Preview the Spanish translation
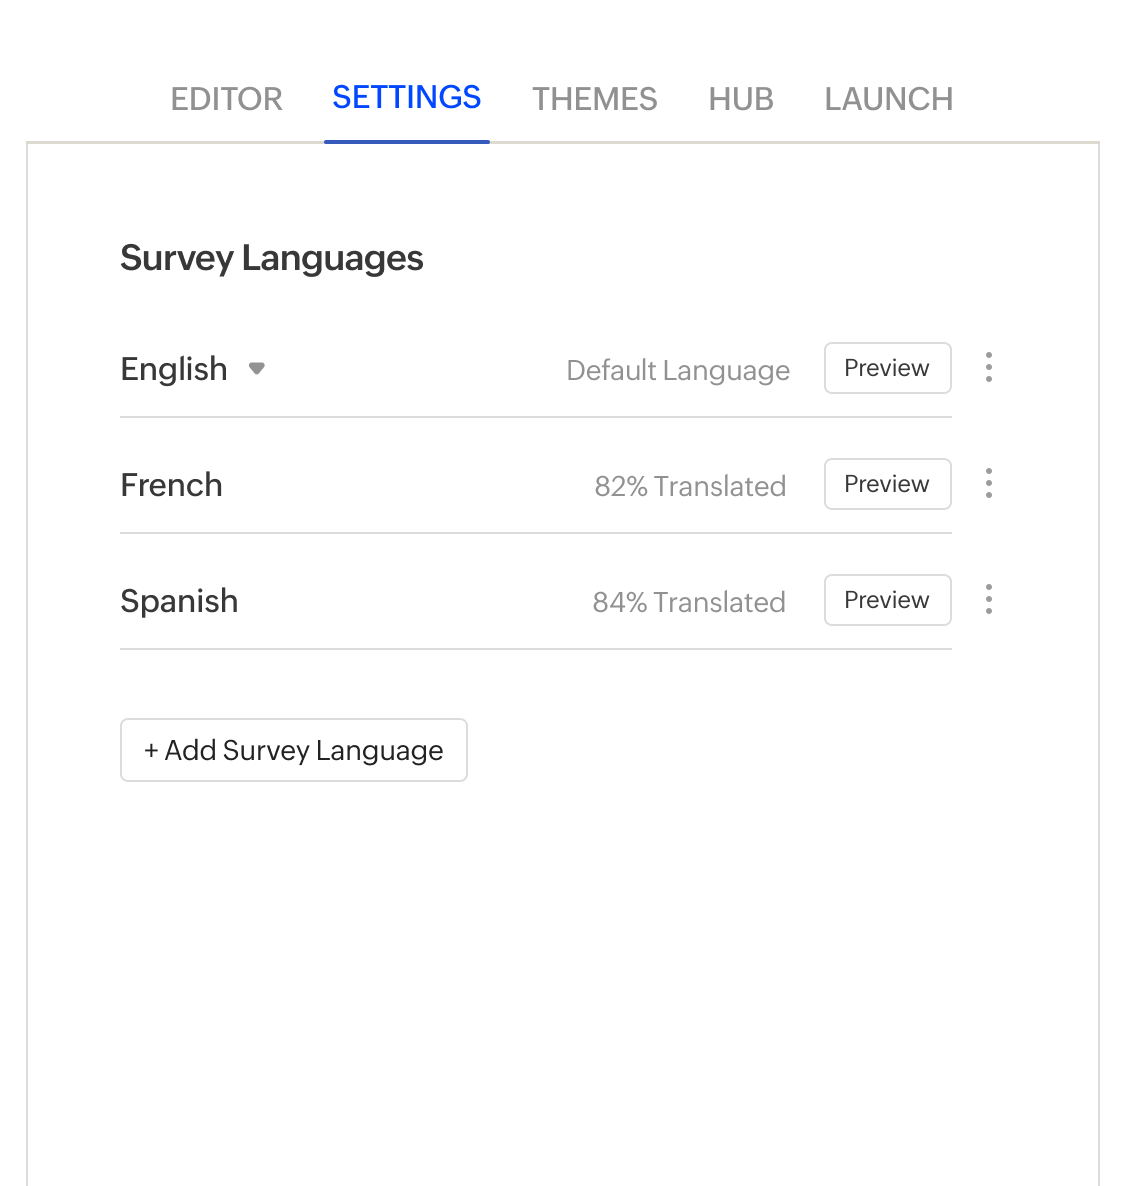1126x1186 pixels. point(887,600)
